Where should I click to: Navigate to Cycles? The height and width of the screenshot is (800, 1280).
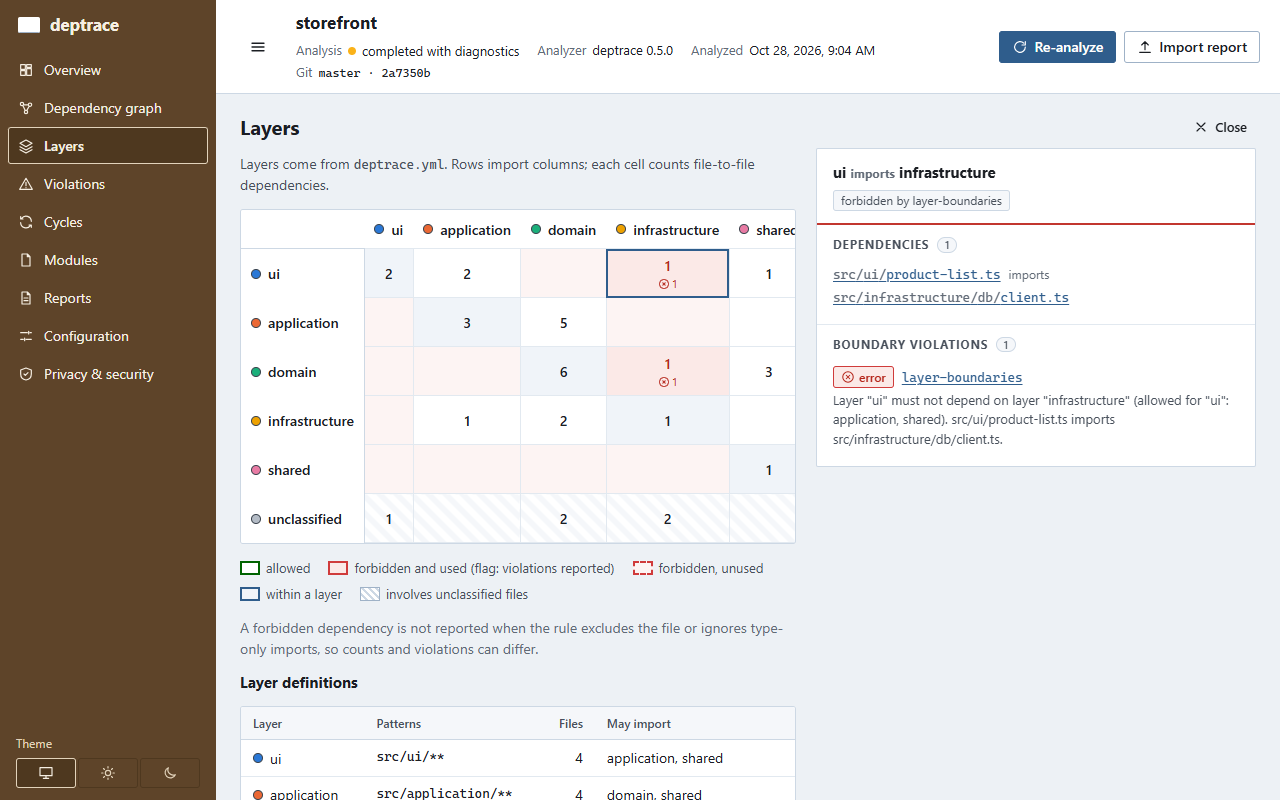108,222
